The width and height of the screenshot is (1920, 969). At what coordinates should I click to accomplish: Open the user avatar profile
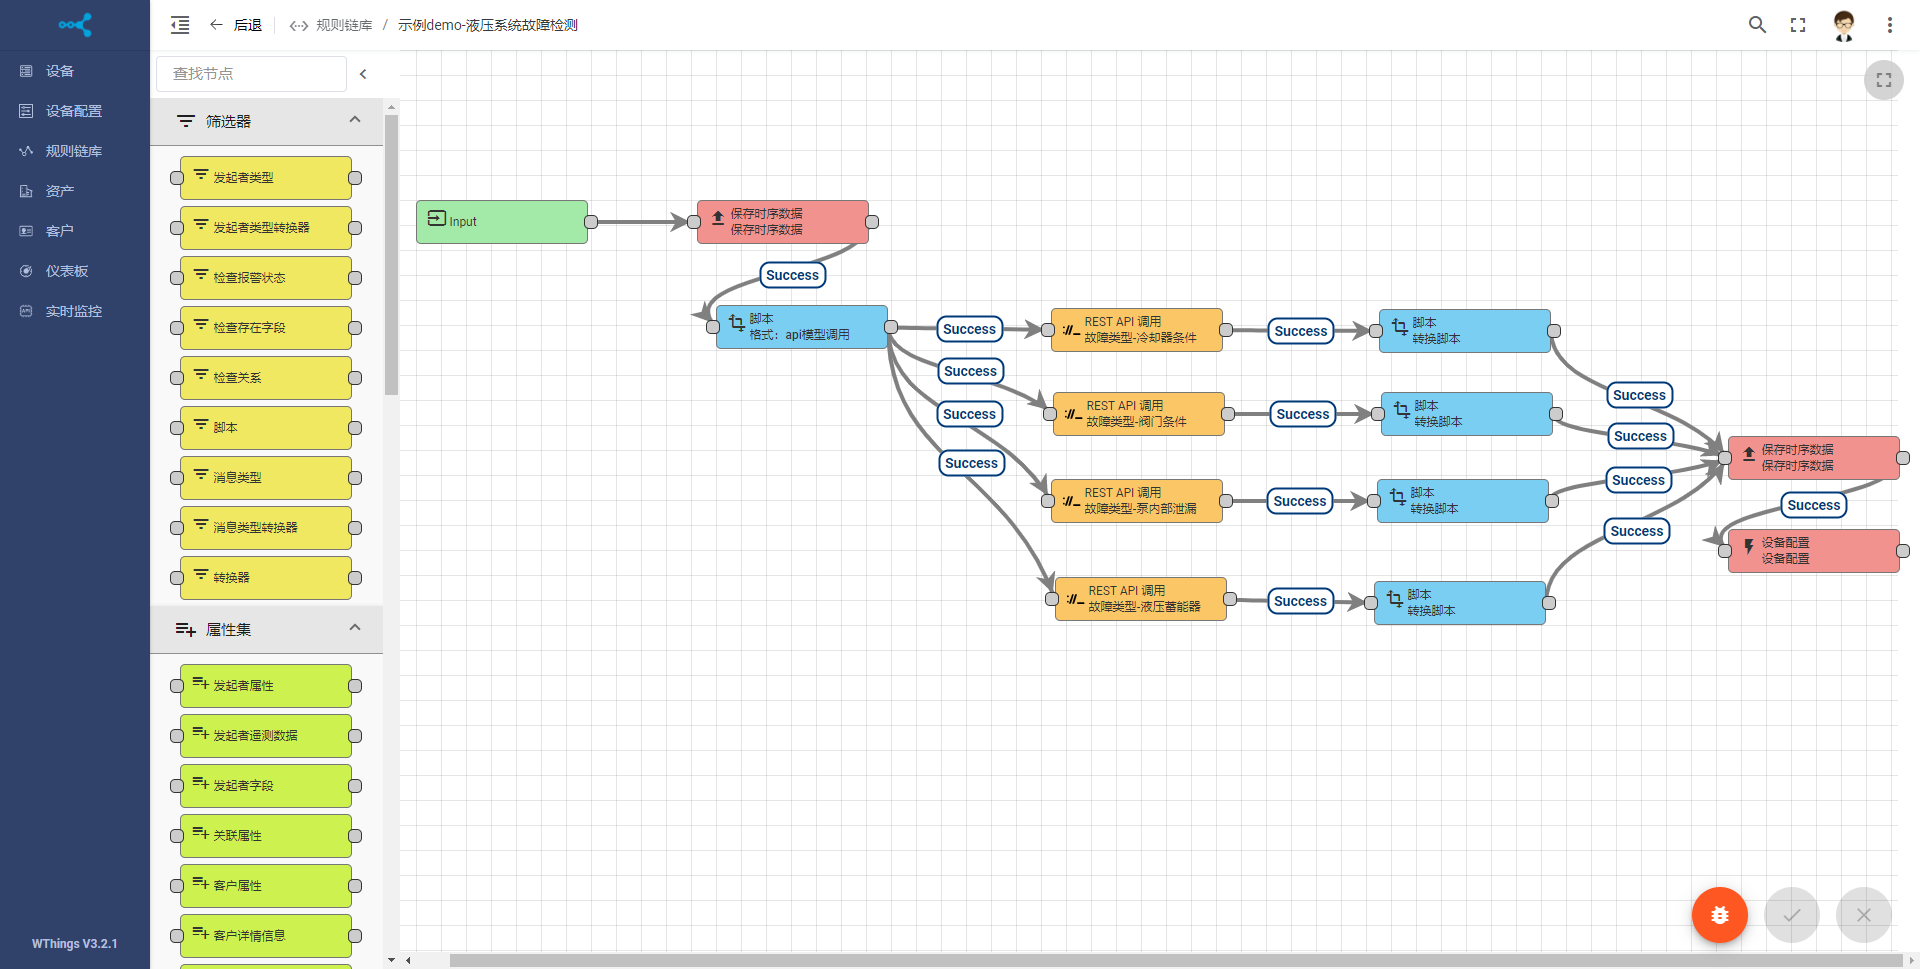(1844, 25)
